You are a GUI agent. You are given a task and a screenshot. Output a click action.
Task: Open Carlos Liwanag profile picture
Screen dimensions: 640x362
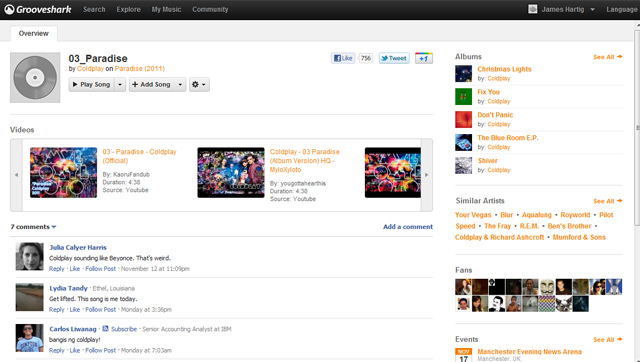29,338
